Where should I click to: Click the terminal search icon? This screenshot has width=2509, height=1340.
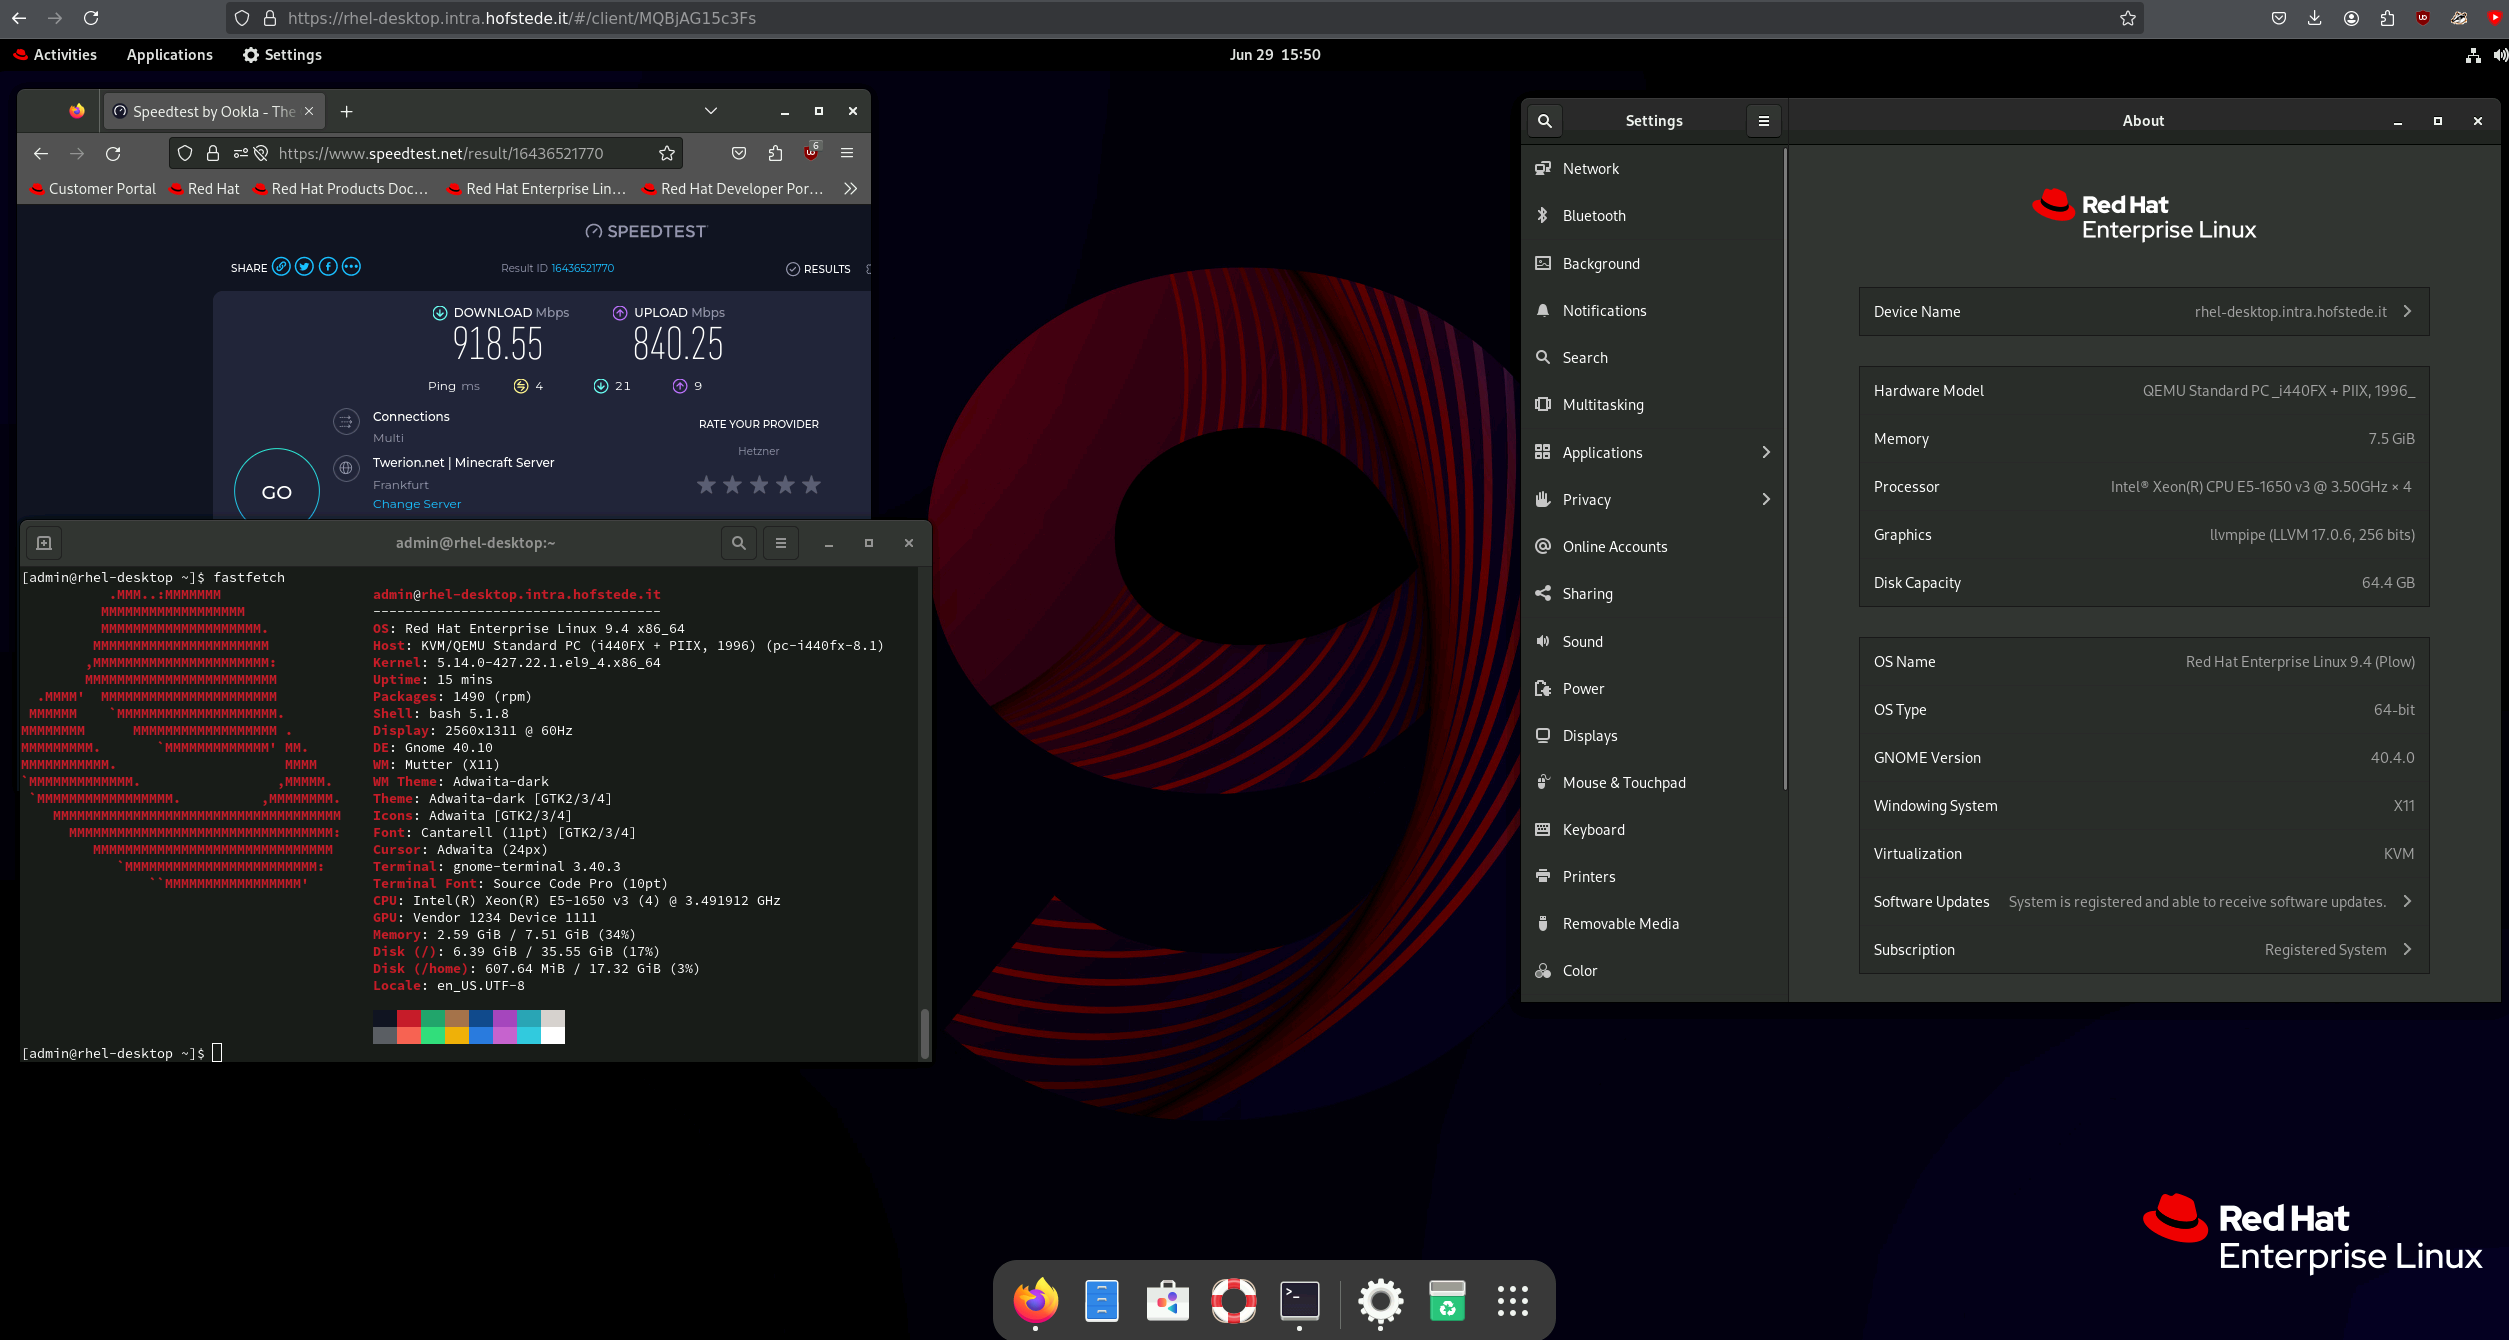(738, 543)
